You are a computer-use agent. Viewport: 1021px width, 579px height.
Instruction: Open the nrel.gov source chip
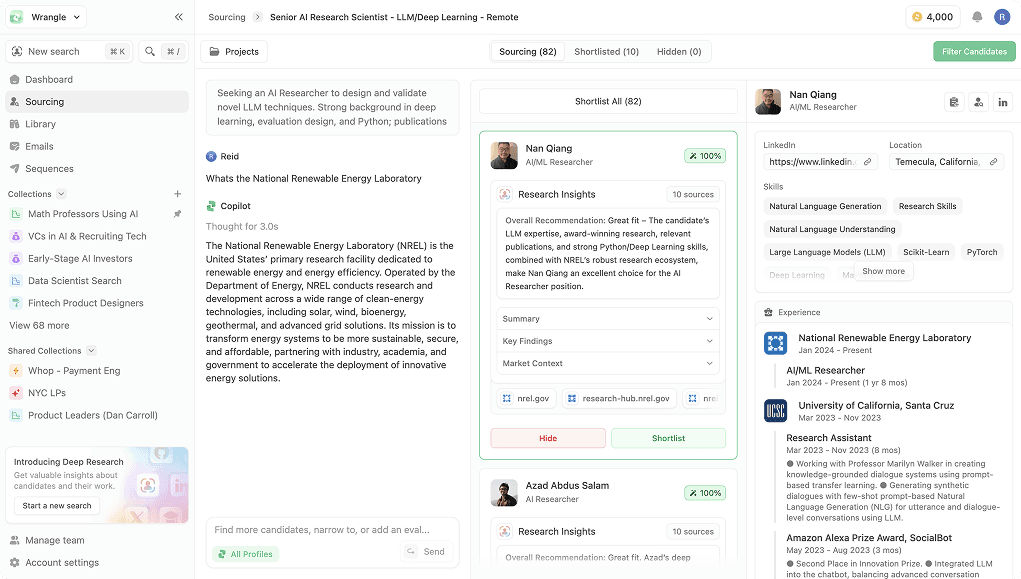tap(526, 399)
